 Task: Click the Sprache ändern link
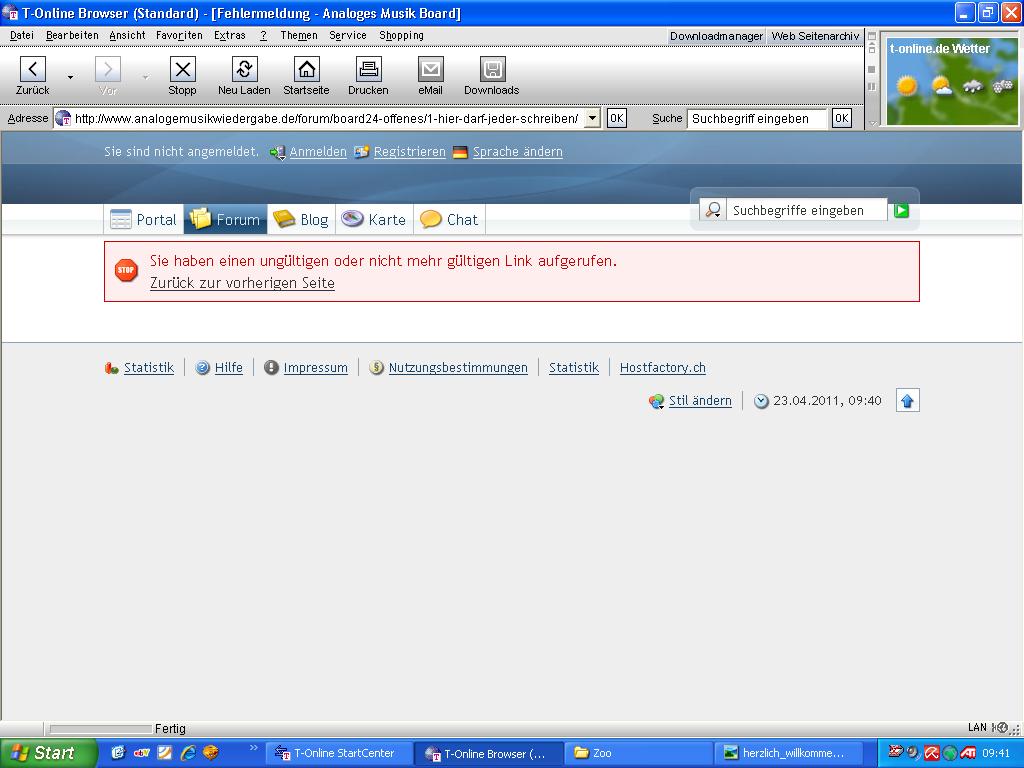518,152
